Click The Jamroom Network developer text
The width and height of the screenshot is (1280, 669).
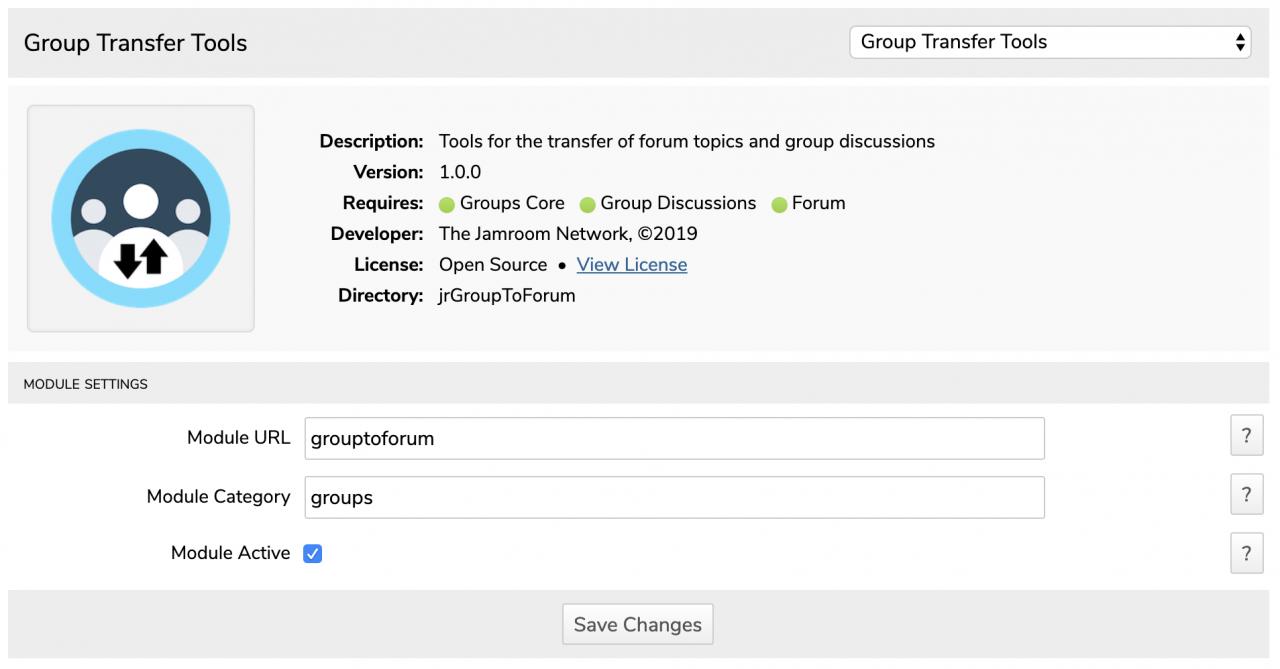pyautogui.click(x=568, y=234)
